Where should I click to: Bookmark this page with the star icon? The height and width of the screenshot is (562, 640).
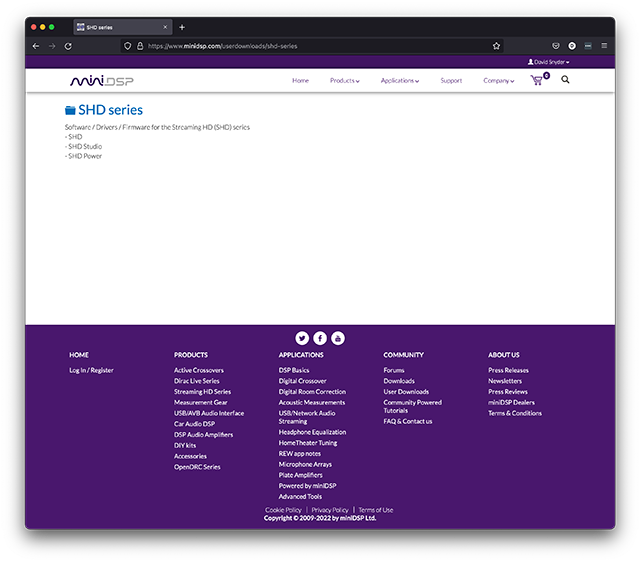pyautogui.click(x=496, y=46)
